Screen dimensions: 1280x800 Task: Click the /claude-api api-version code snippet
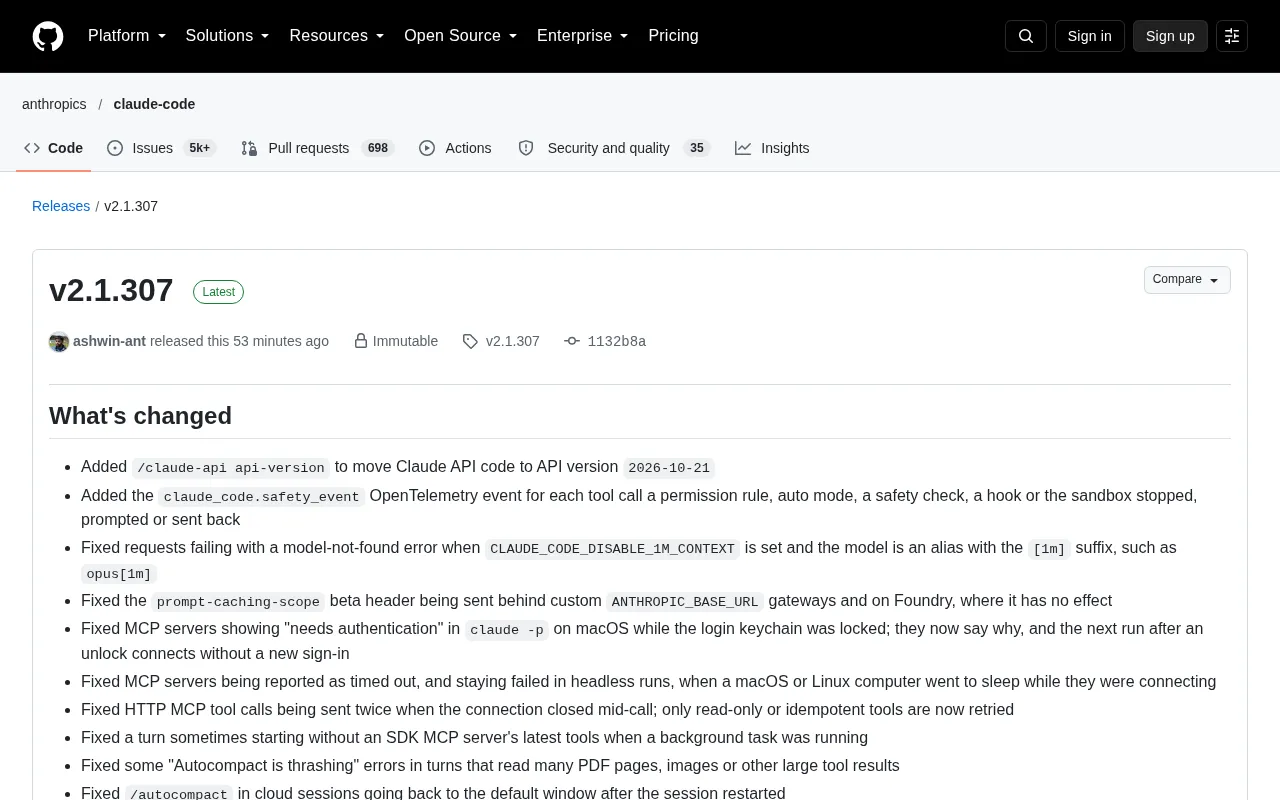pyautogui.click(x=231, y=468)
